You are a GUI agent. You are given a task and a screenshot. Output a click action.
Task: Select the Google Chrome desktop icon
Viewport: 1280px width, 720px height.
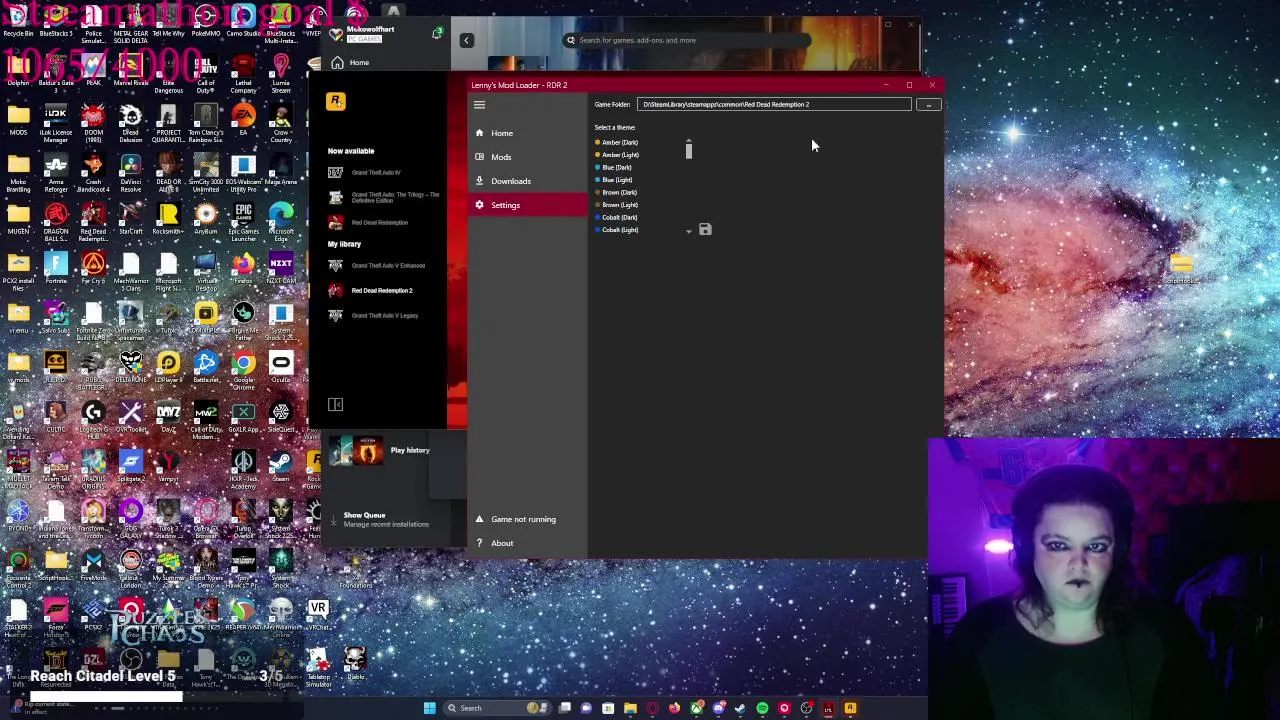pyautogui.click(x=243, y=368)
